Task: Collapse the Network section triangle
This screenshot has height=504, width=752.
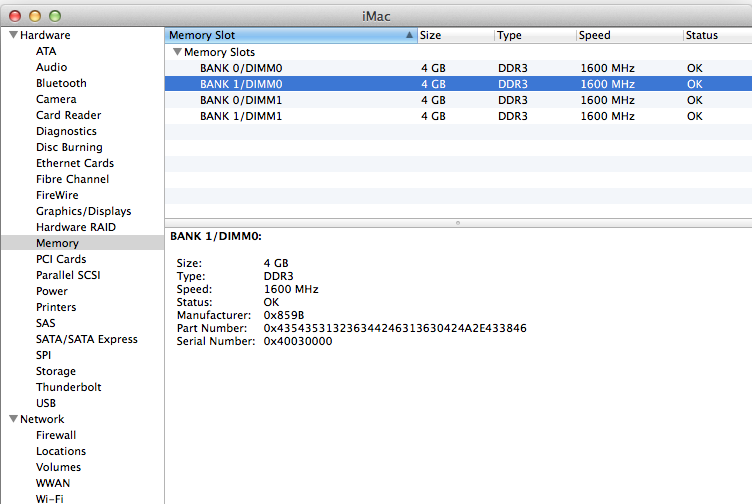Action: [x=13, y=419]
